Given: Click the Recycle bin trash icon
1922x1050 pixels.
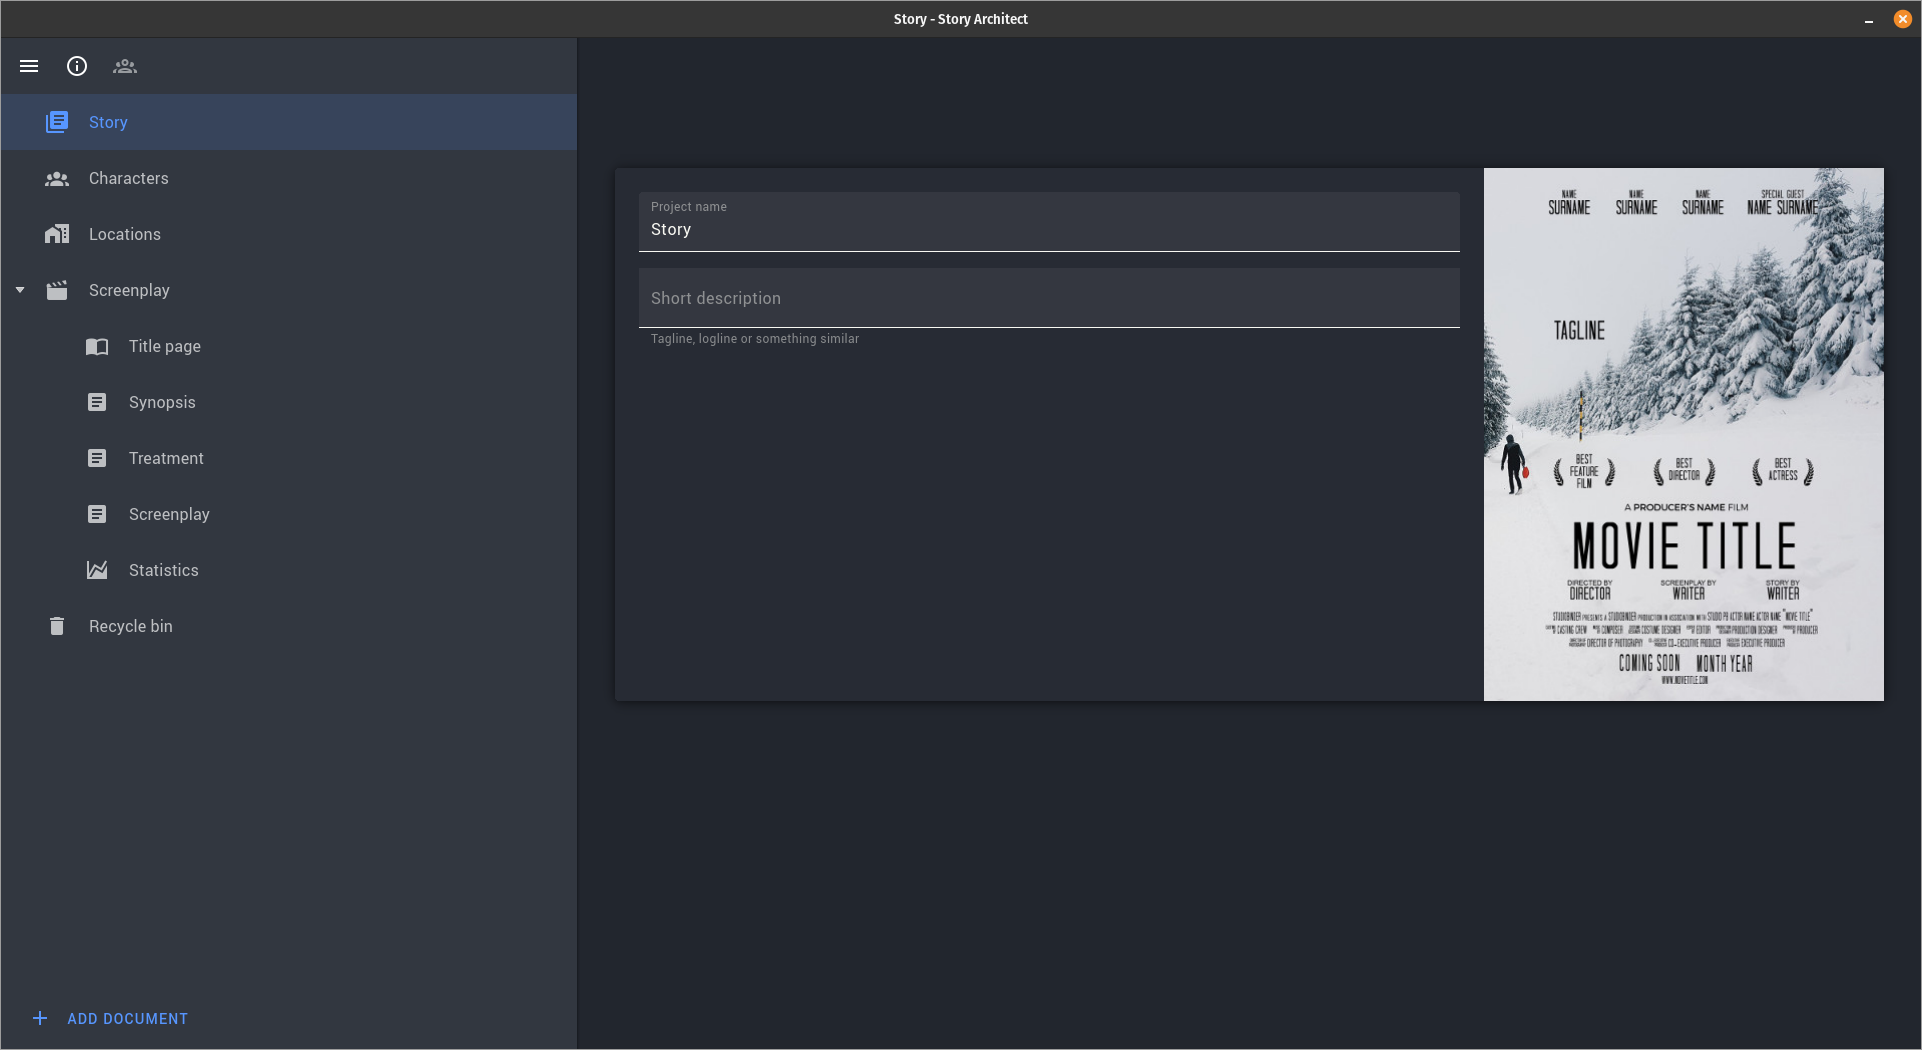Looking at the screenshot, I should point(57,626).
